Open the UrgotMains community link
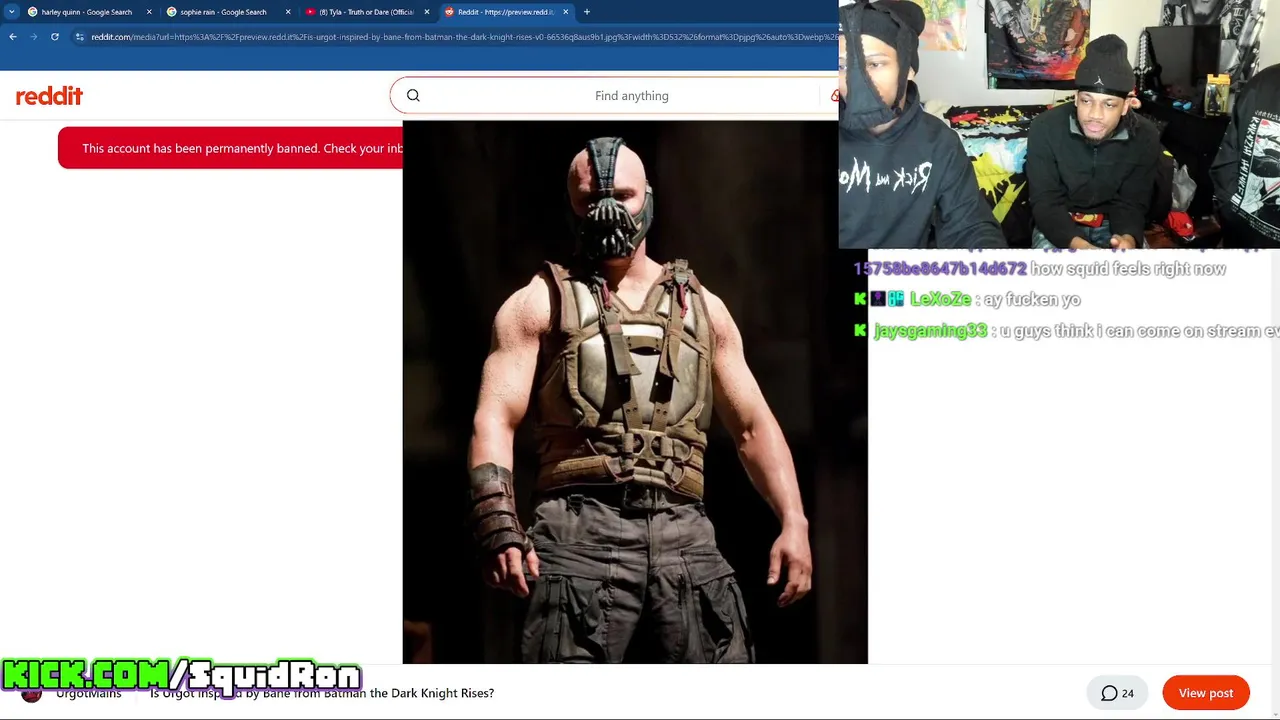1280x720 pixels. 88,693
